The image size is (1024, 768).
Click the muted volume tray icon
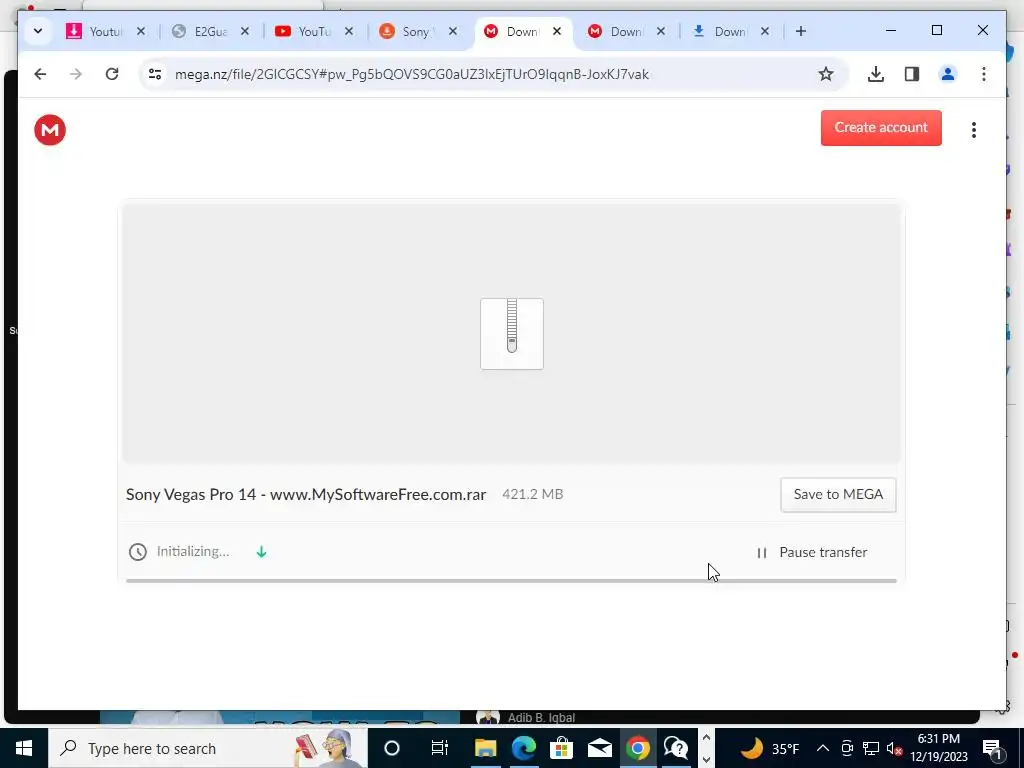895,748
